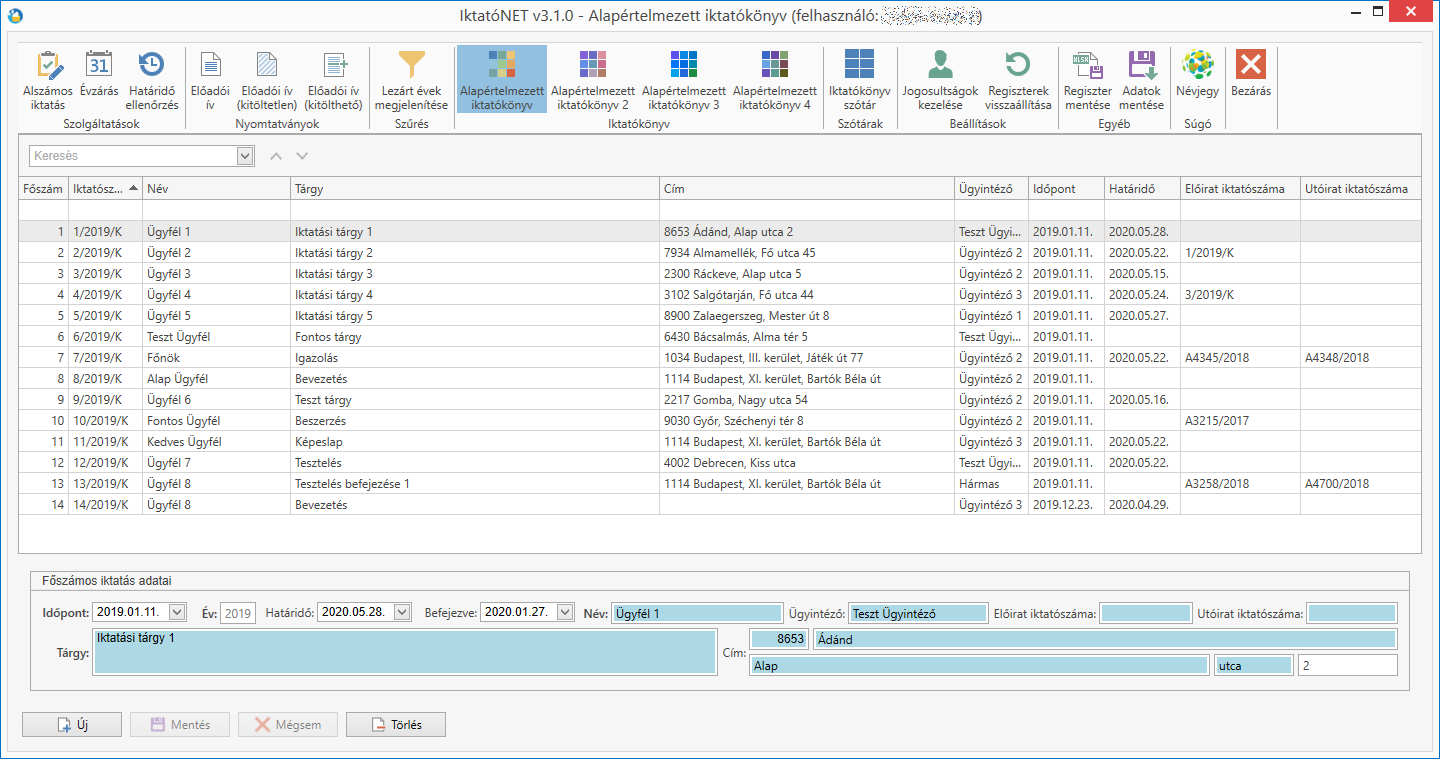
Task: Switch to Alapértelmezett iktatókönyv 2
Action: 593,80
